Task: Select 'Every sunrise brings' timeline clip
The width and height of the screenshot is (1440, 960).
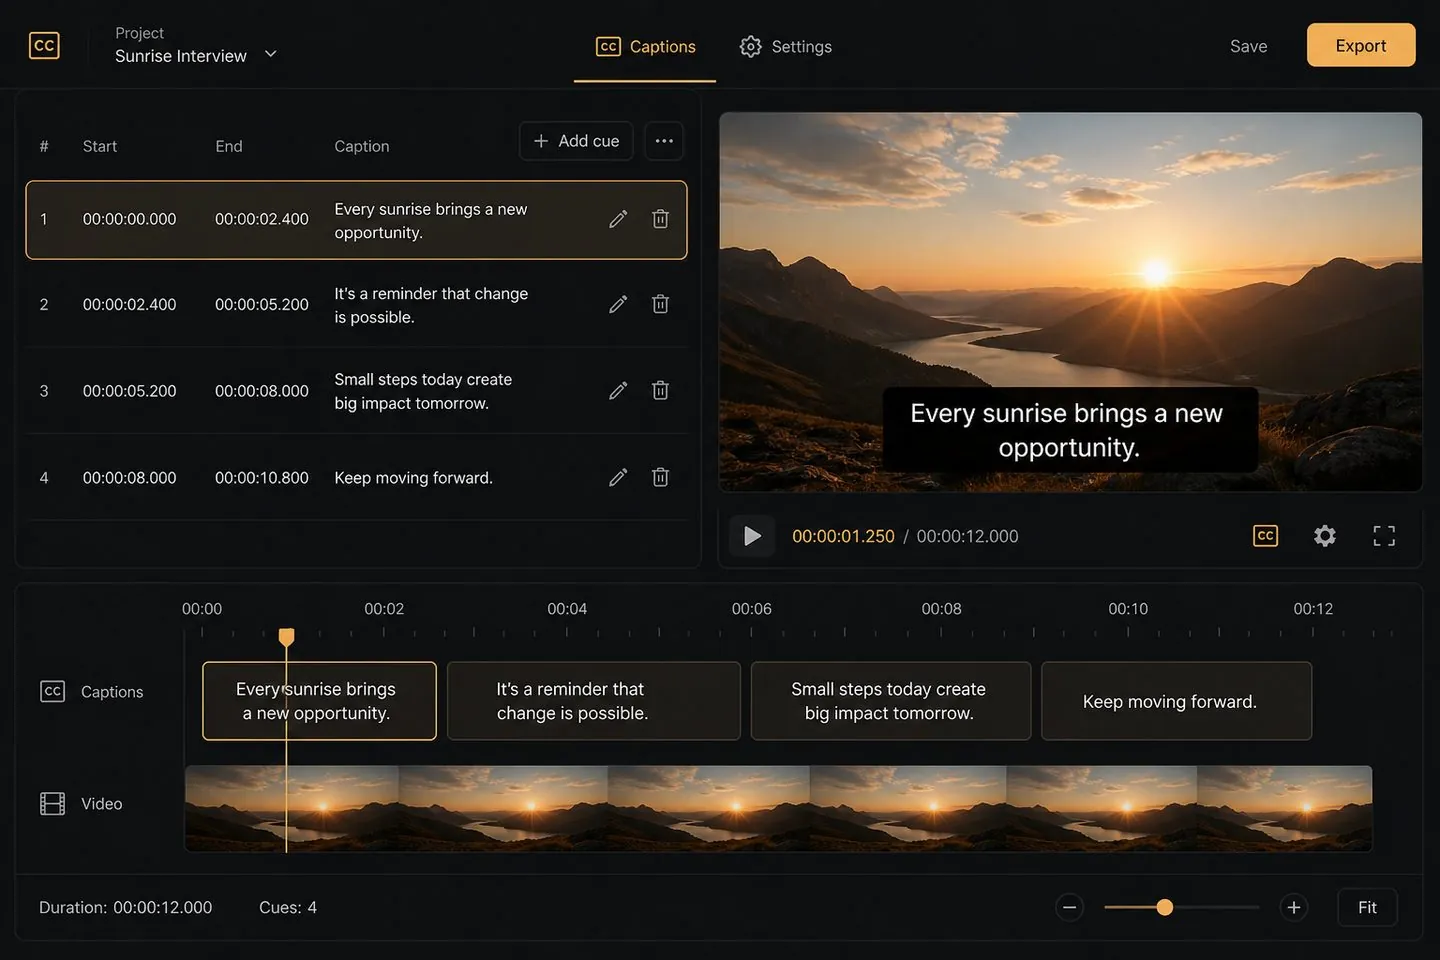Action: coord(319,701)
